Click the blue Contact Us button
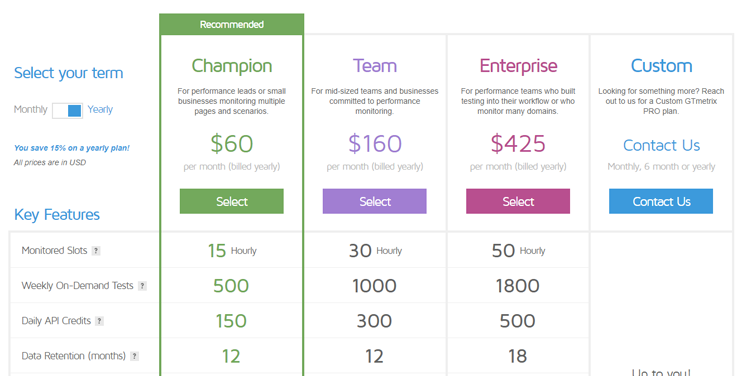Screen dimensions: 744x376 coord(661,201)
